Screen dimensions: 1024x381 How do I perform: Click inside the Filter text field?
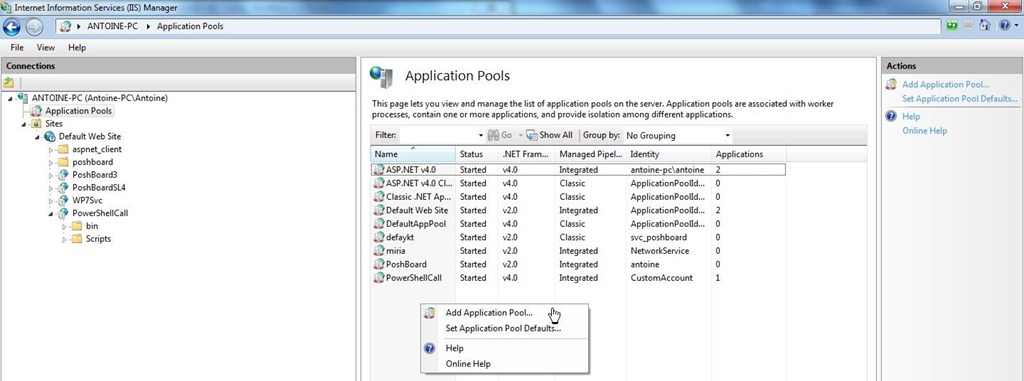438,135
